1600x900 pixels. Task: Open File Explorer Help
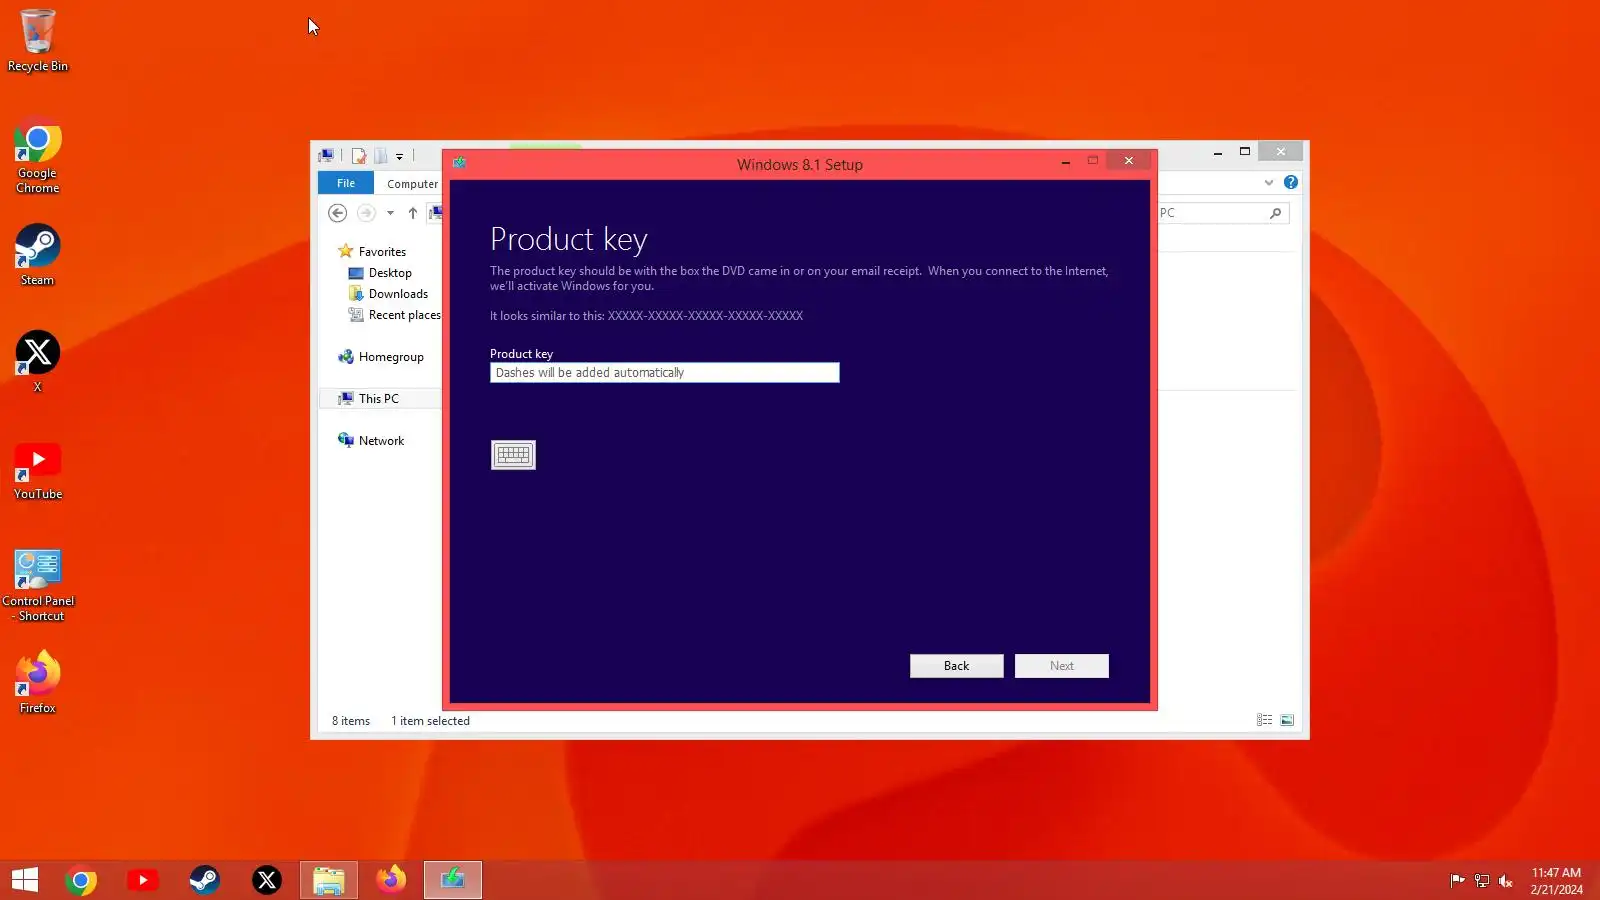coord(1291,182)
